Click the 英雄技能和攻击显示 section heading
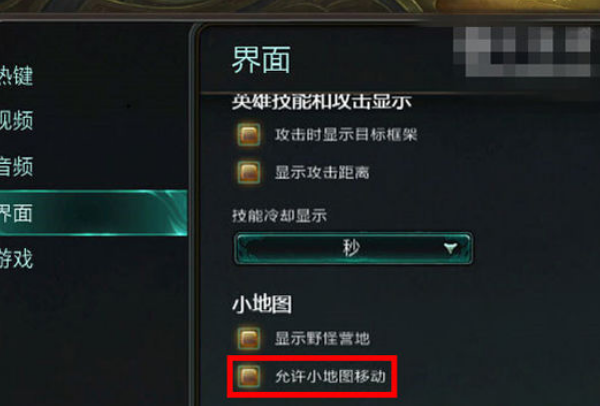 (321, 102)
